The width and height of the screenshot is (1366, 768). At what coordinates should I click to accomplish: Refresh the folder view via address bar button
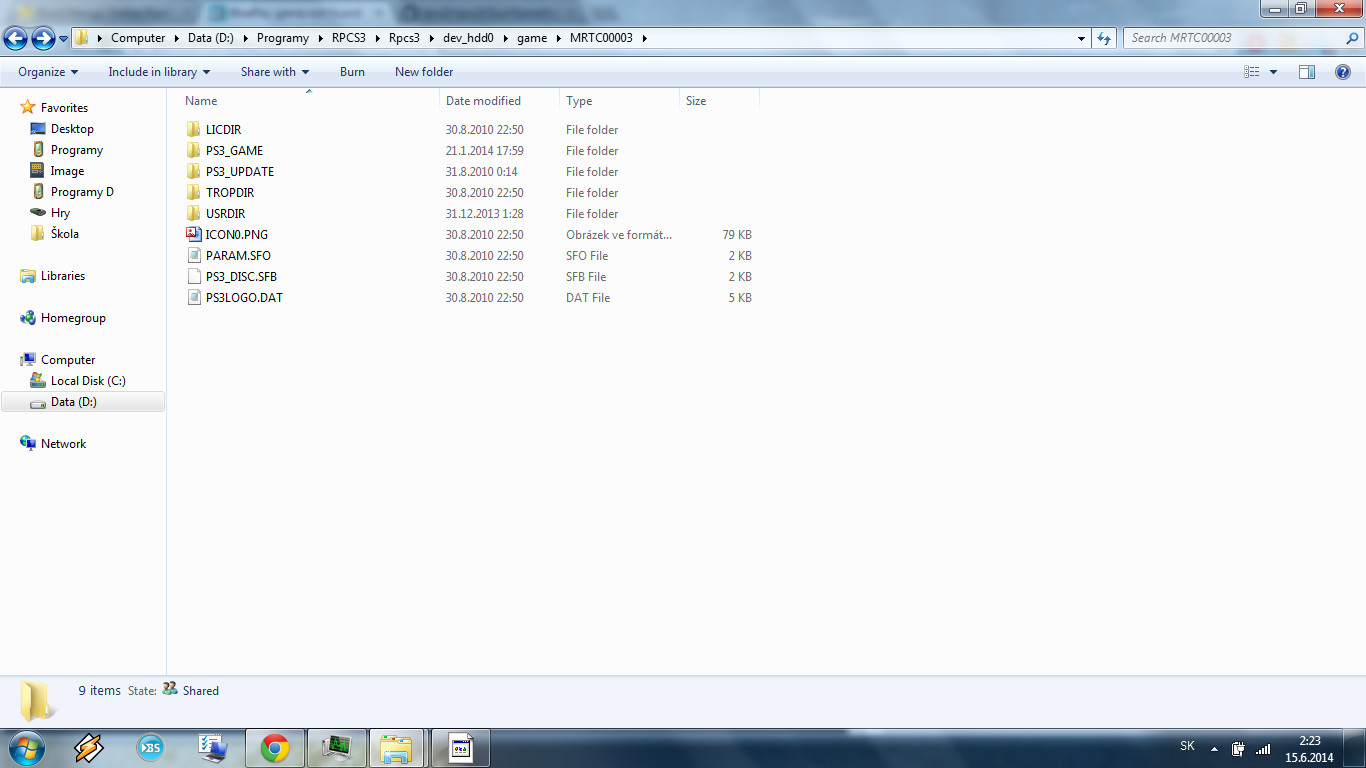click(x=1104, y=38)
